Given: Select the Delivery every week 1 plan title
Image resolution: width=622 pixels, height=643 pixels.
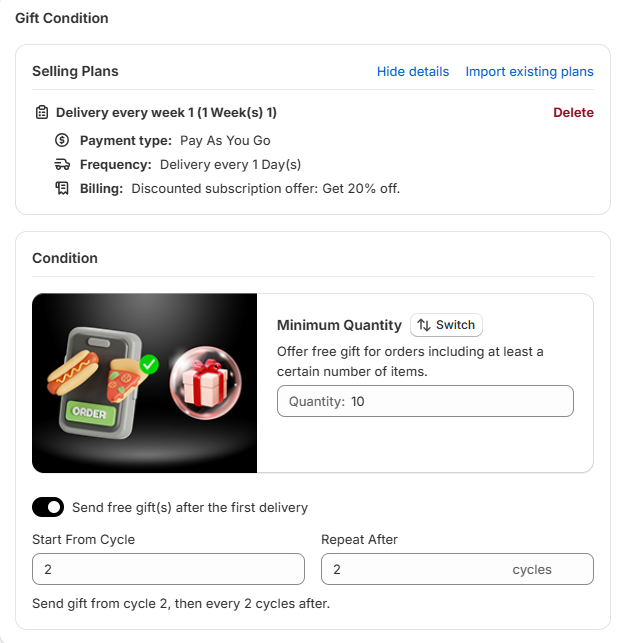Looking at the screenshot, I should 166,112.
